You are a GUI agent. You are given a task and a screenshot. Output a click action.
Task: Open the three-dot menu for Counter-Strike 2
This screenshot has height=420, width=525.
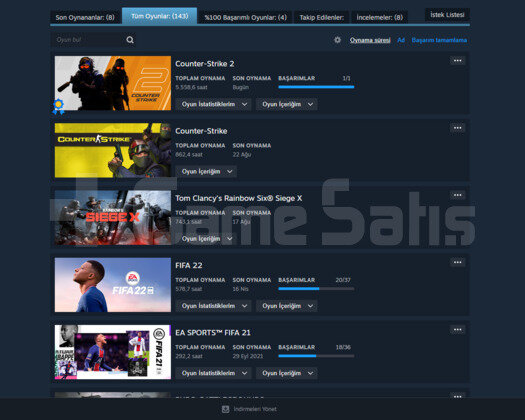[457, 61]
